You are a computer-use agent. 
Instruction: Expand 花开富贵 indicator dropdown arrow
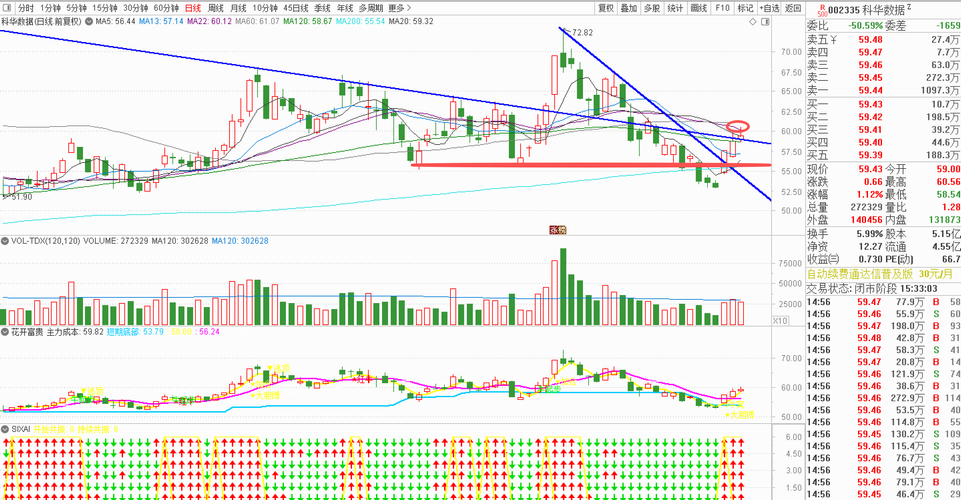click(x=5, y=331)
